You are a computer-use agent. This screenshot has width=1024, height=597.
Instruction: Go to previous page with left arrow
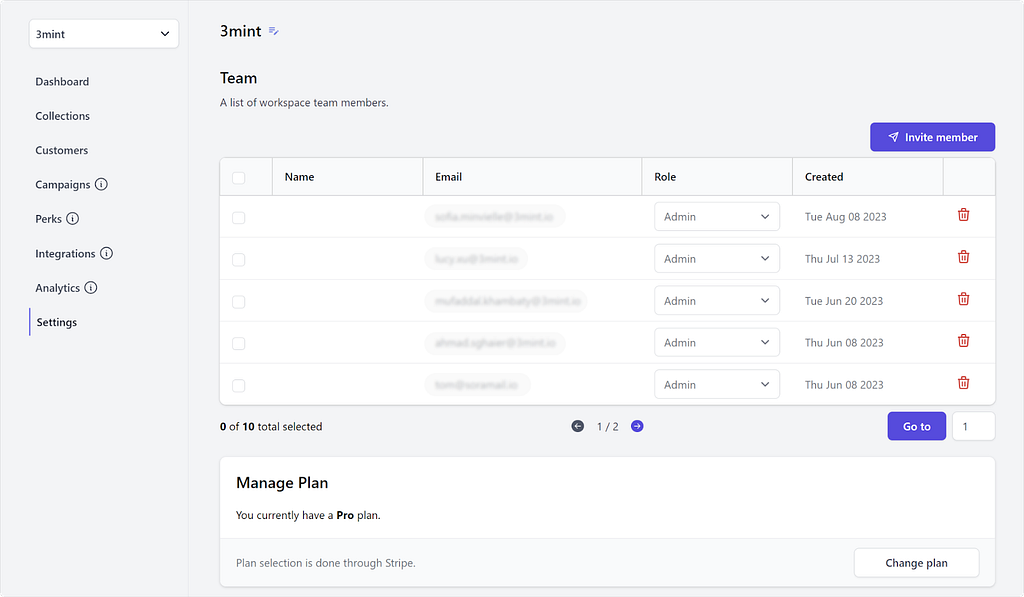pos(577,427)
